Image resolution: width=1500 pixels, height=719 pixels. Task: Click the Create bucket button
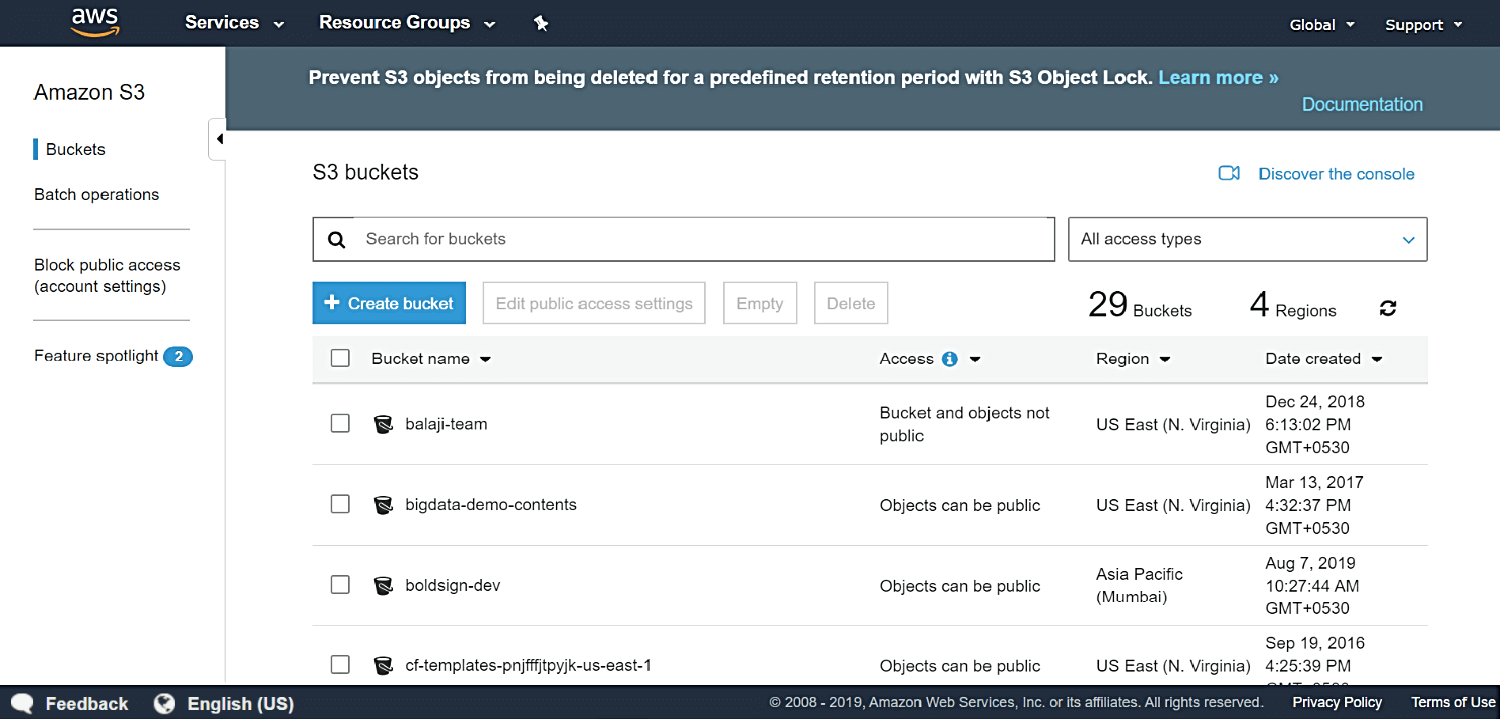[x=389, y=303]
